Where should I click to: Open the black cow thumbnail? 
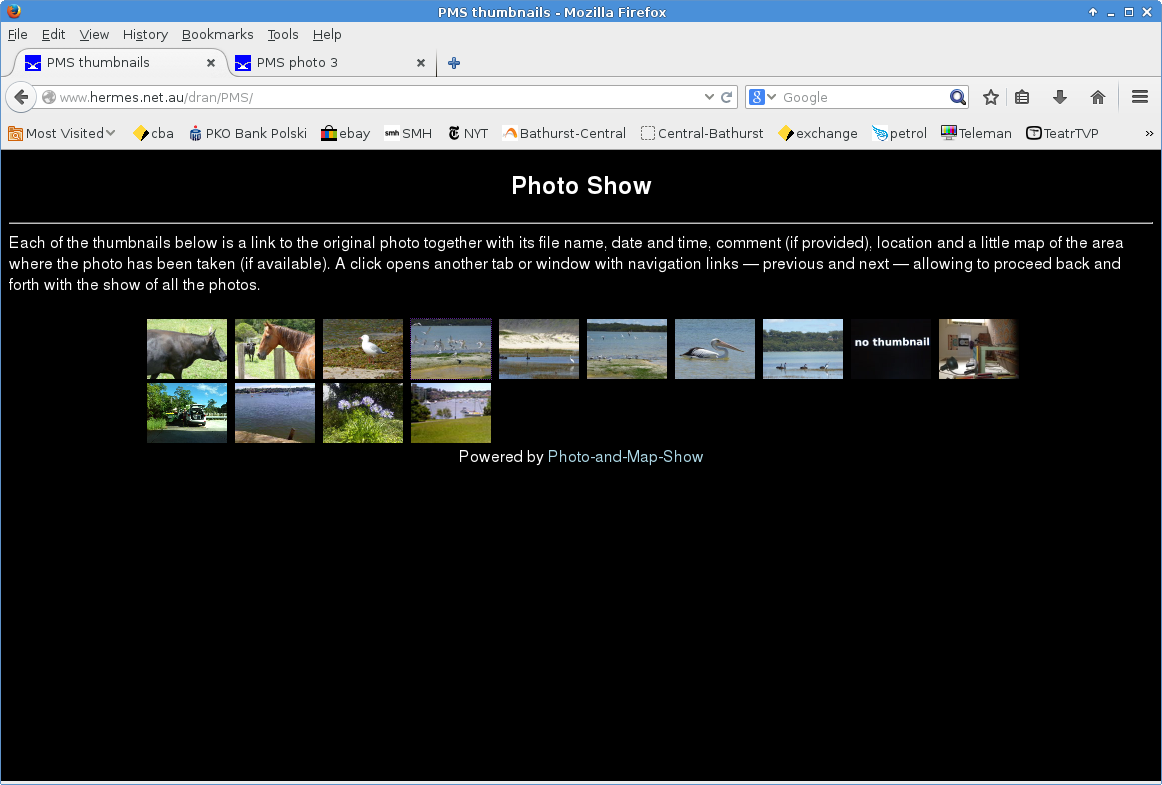click(x=187, y=349)
